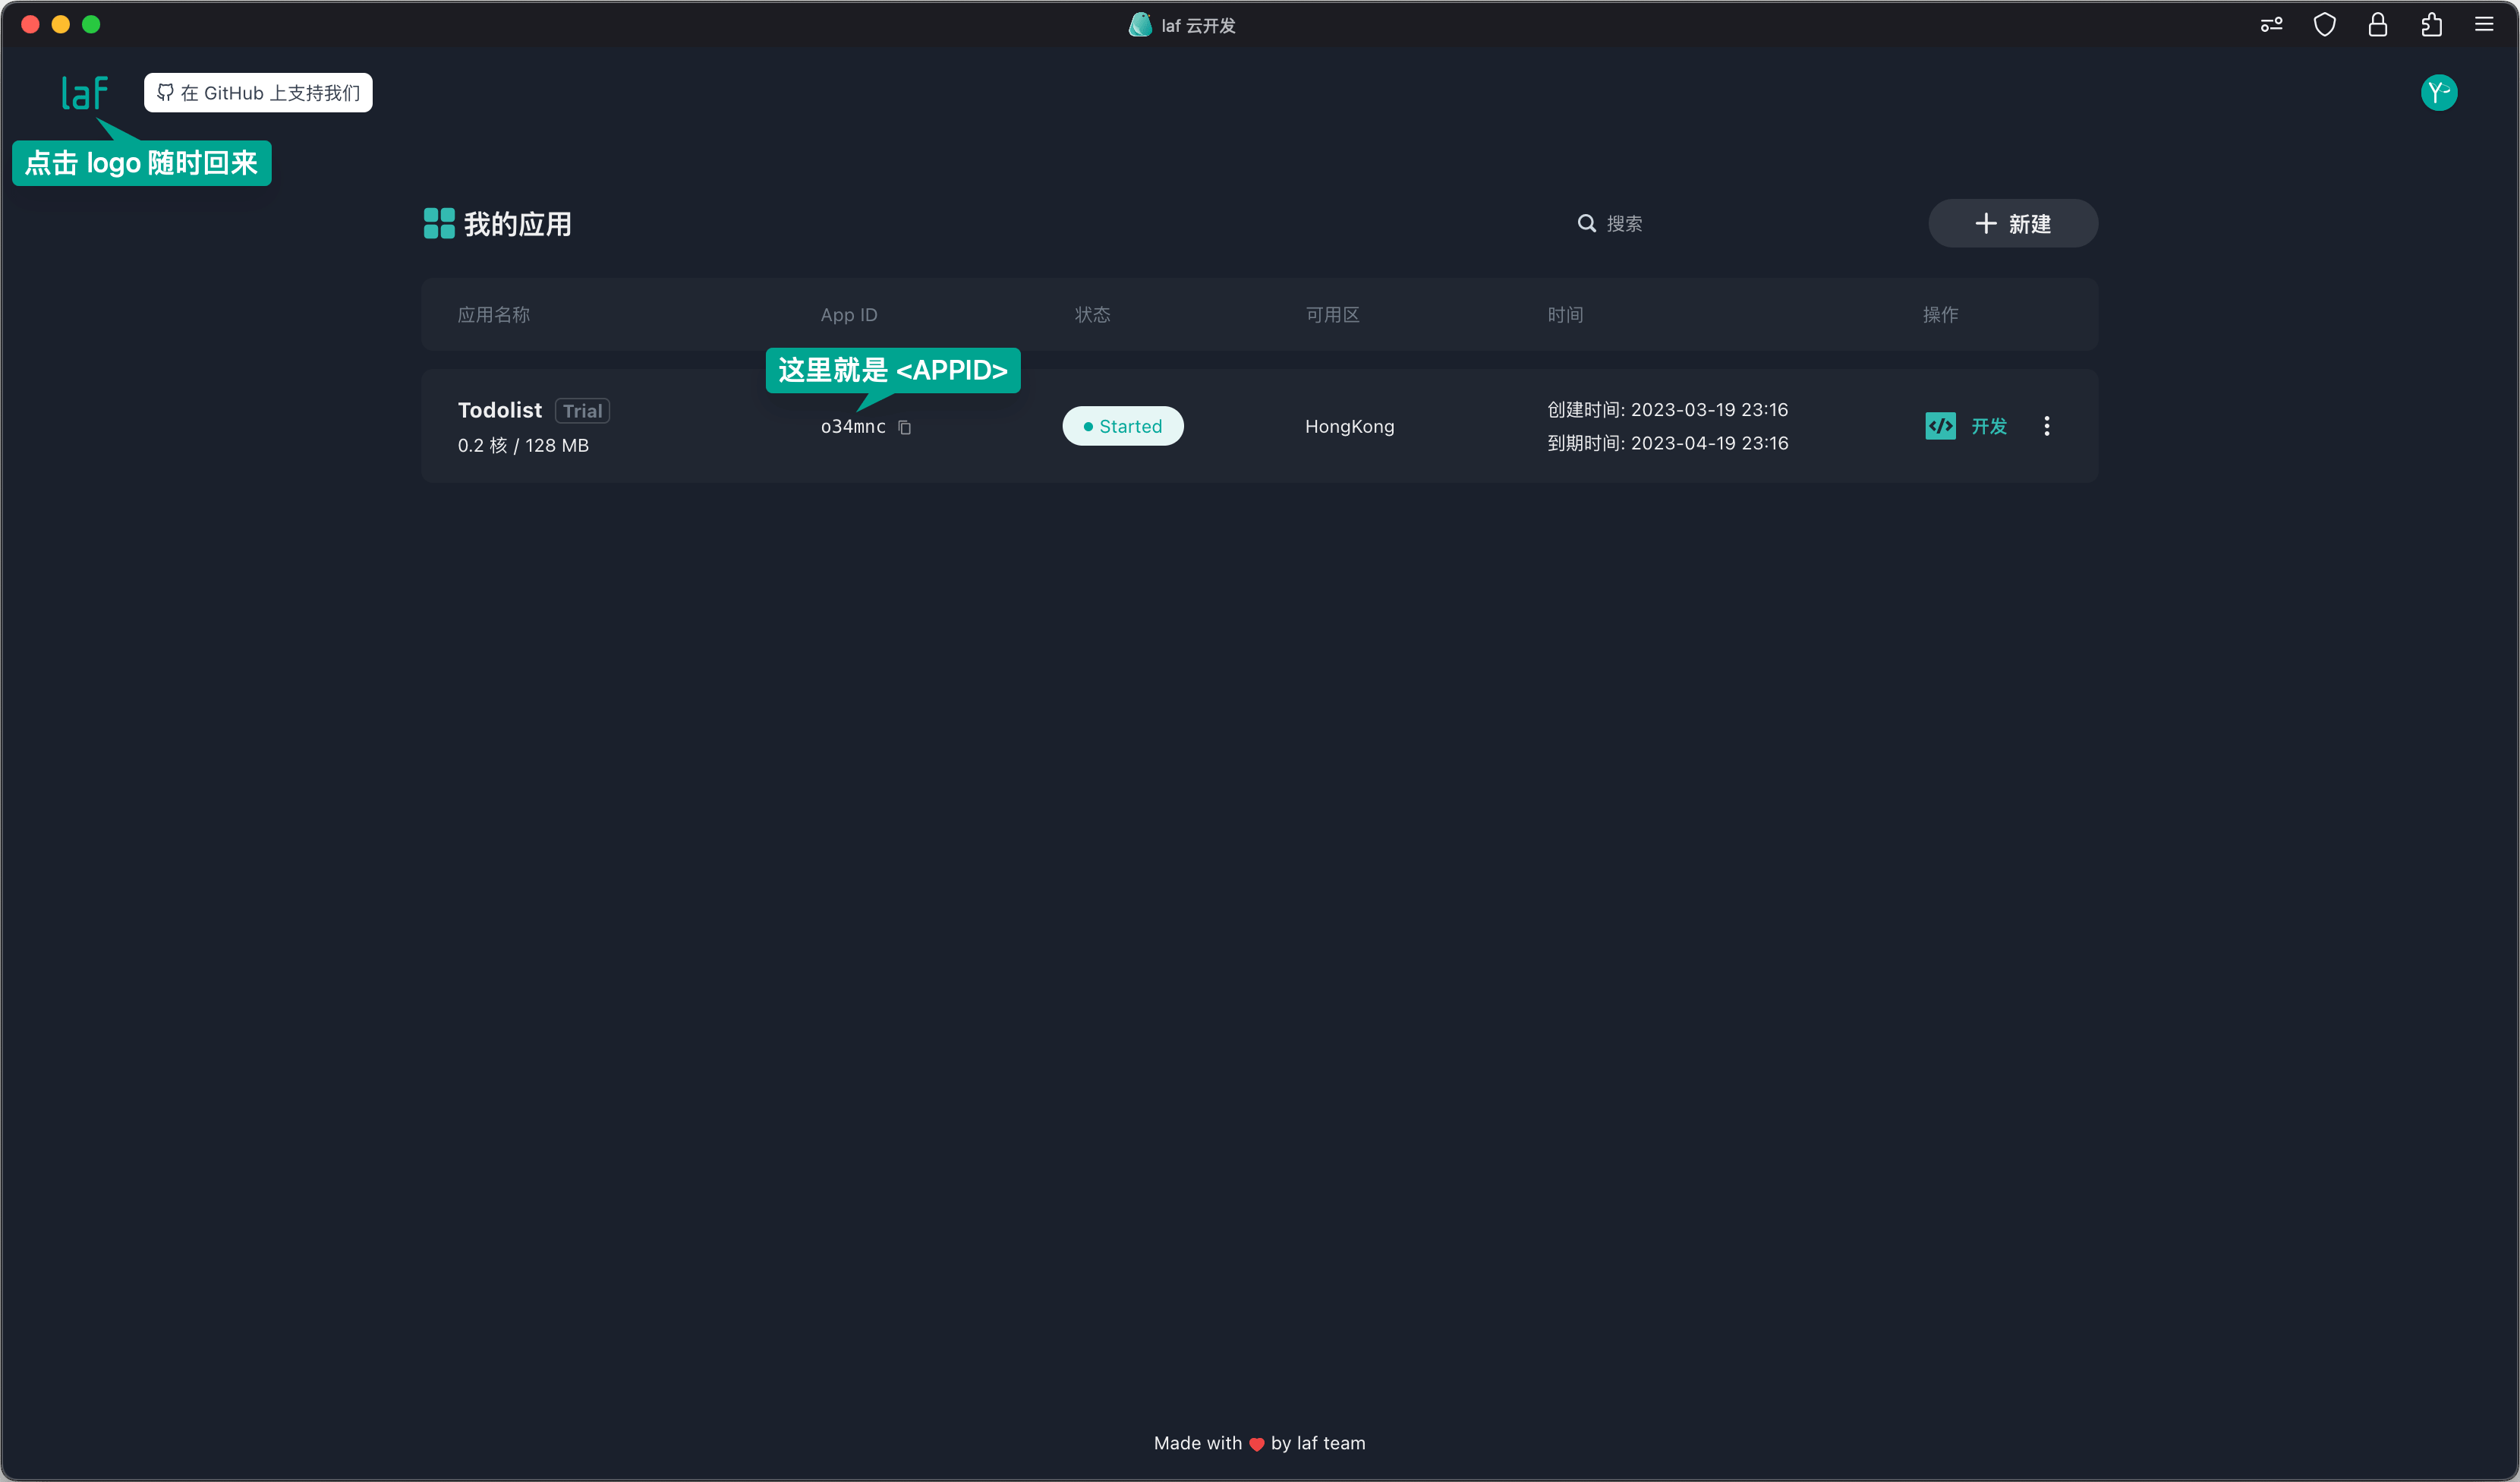Viewport: 2520px width, 1482px height.
Task: Click the code icon for Todolist
Action: pos(1940,426)
